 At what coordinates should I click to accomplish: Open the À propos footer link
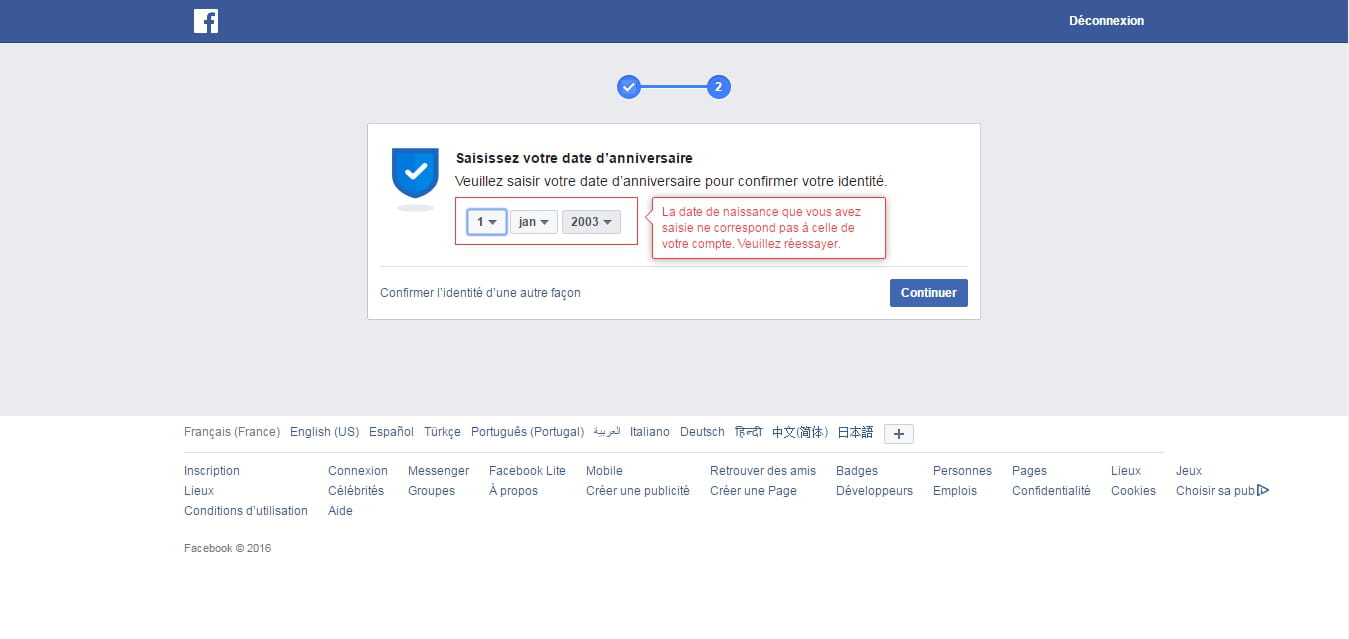point(513,491)
